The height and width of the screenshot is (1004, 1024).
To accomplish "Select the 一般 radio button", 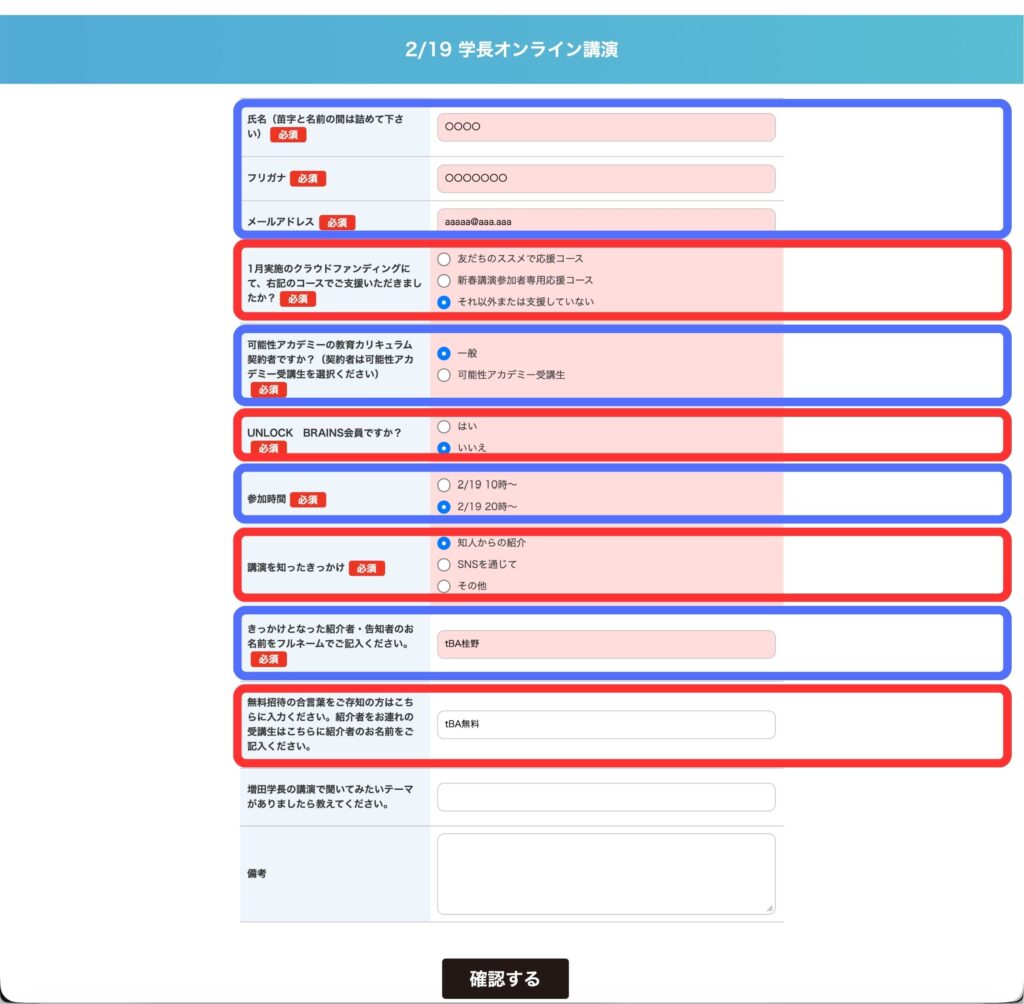I will click(x=445, y=353).
